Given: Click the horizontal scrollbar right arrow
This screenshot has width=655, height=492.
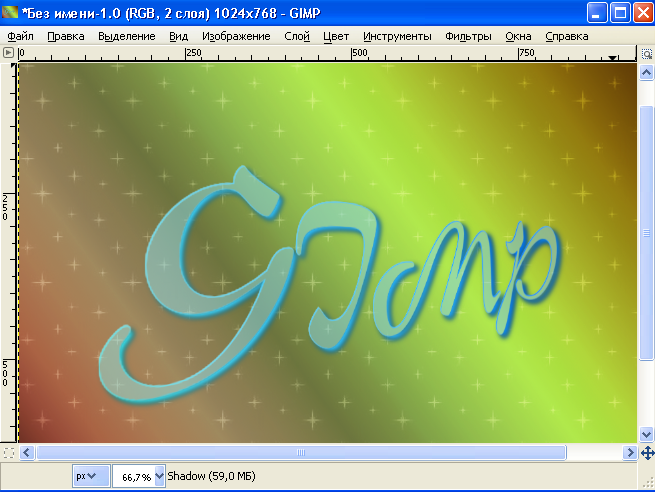Looking at the screenshot, I should click(630, 453).
